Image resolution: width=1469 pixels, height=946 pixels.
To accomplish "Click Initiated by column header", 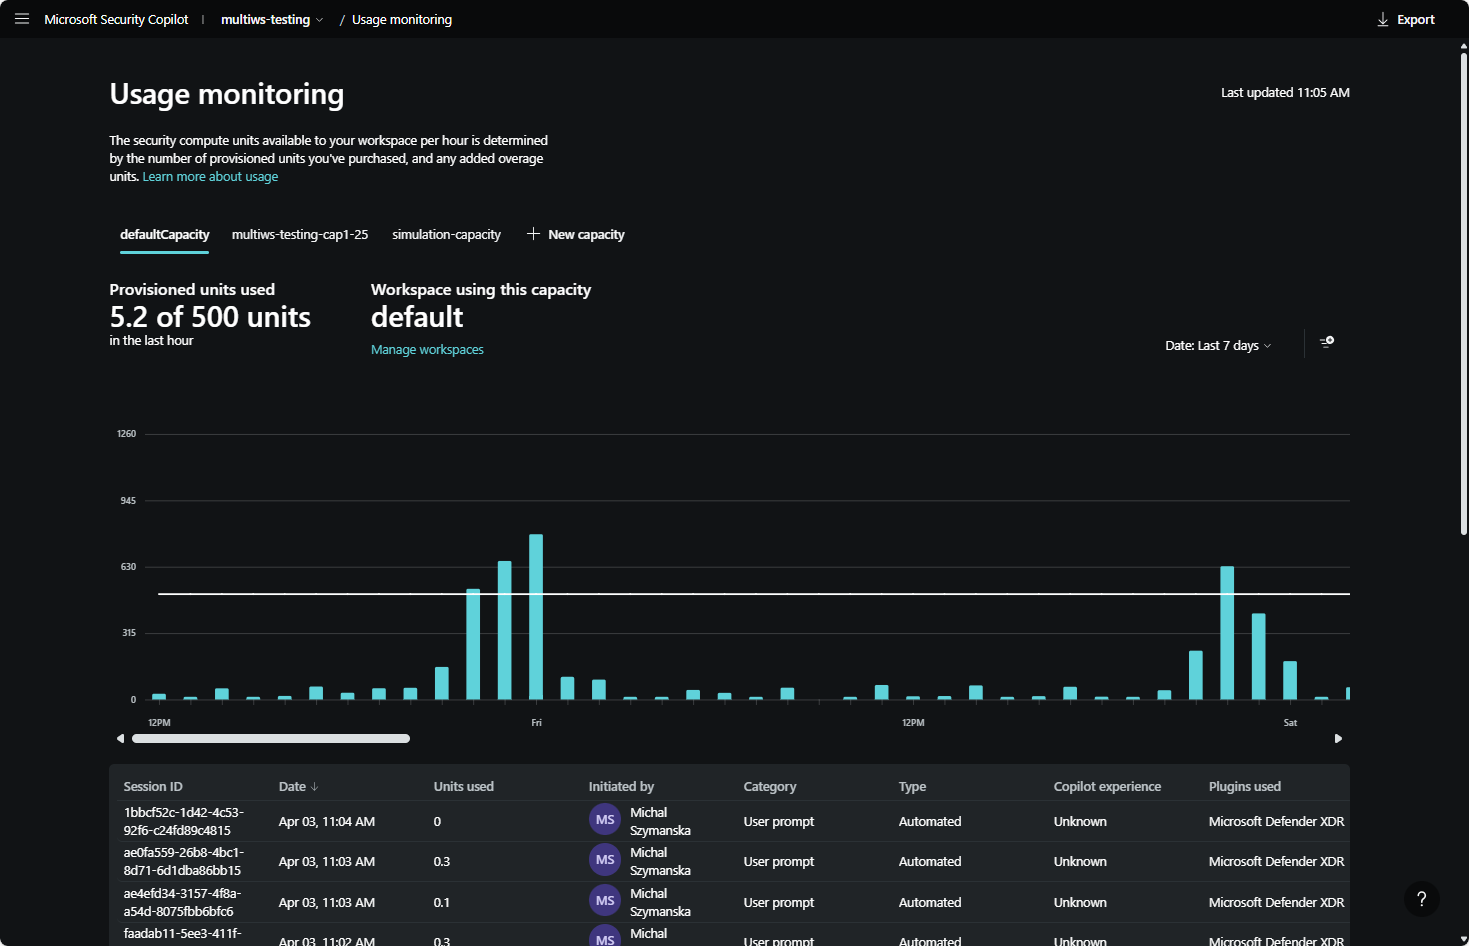I will [x=621, y=787].
